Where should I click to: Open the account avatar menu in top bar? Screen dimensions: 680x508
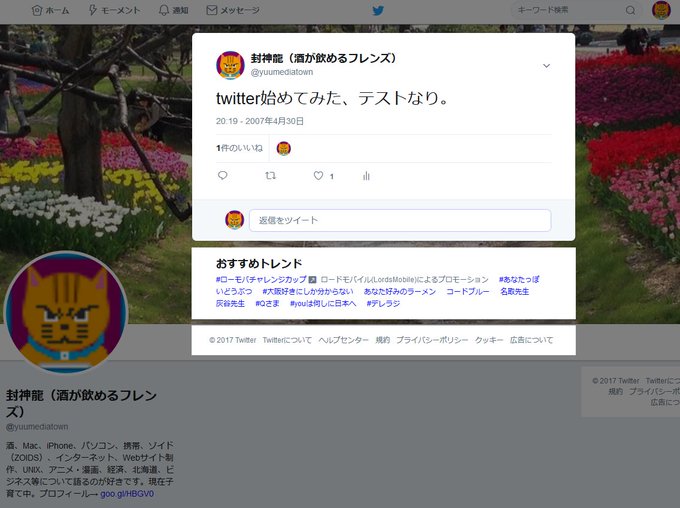[661, 10]
